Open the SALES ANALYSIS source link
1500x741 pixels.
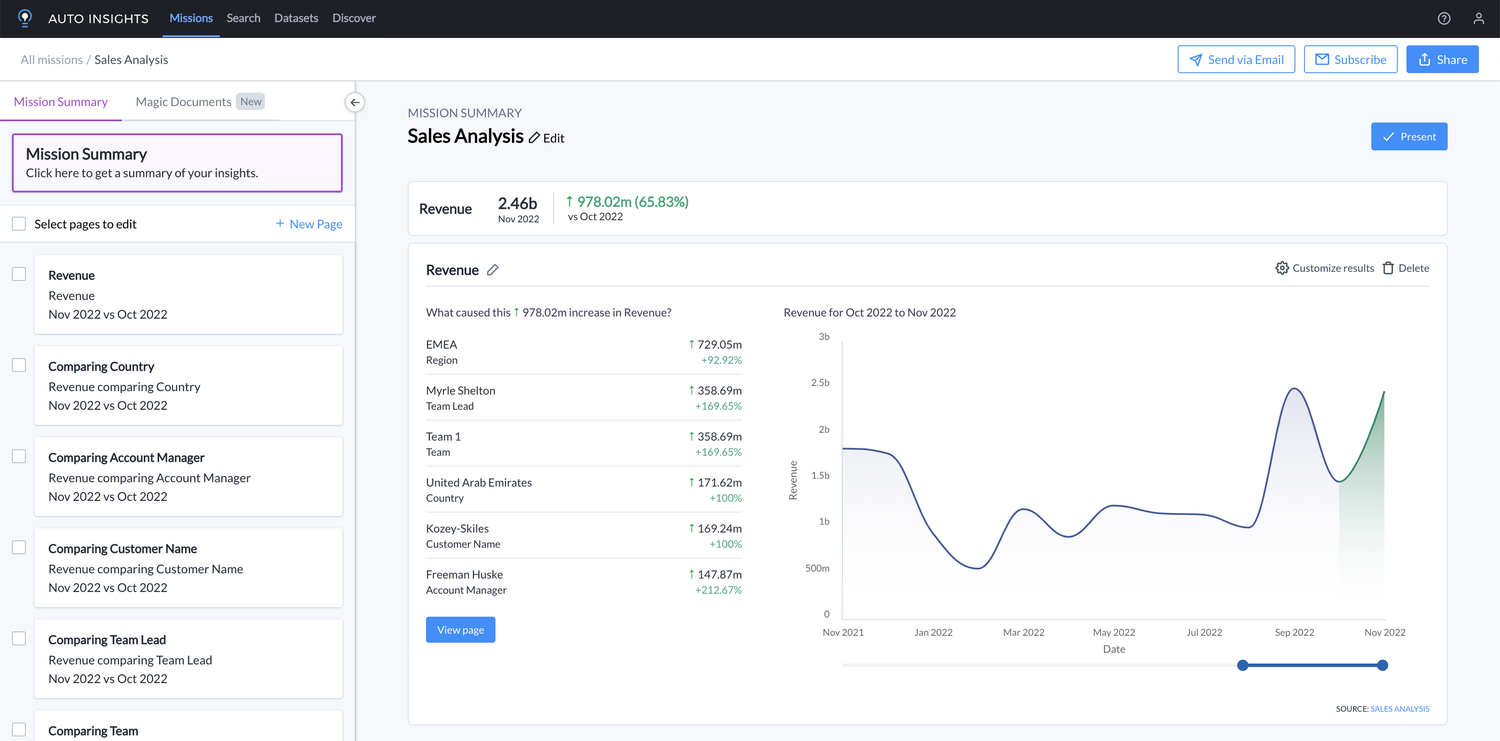click(x=1399, y=708)
